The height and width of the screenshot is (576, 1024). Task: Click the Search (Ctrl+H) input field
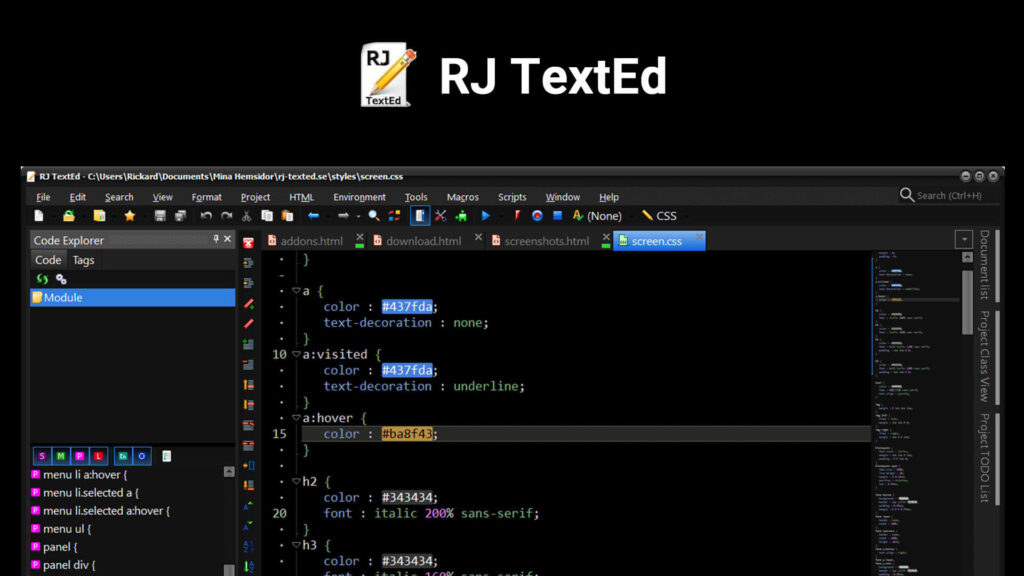point(949,195)
